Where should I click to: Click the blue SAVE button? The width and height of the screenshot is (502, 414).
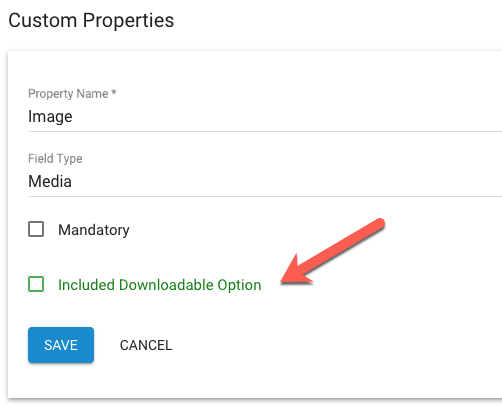[x=61, y=345]
